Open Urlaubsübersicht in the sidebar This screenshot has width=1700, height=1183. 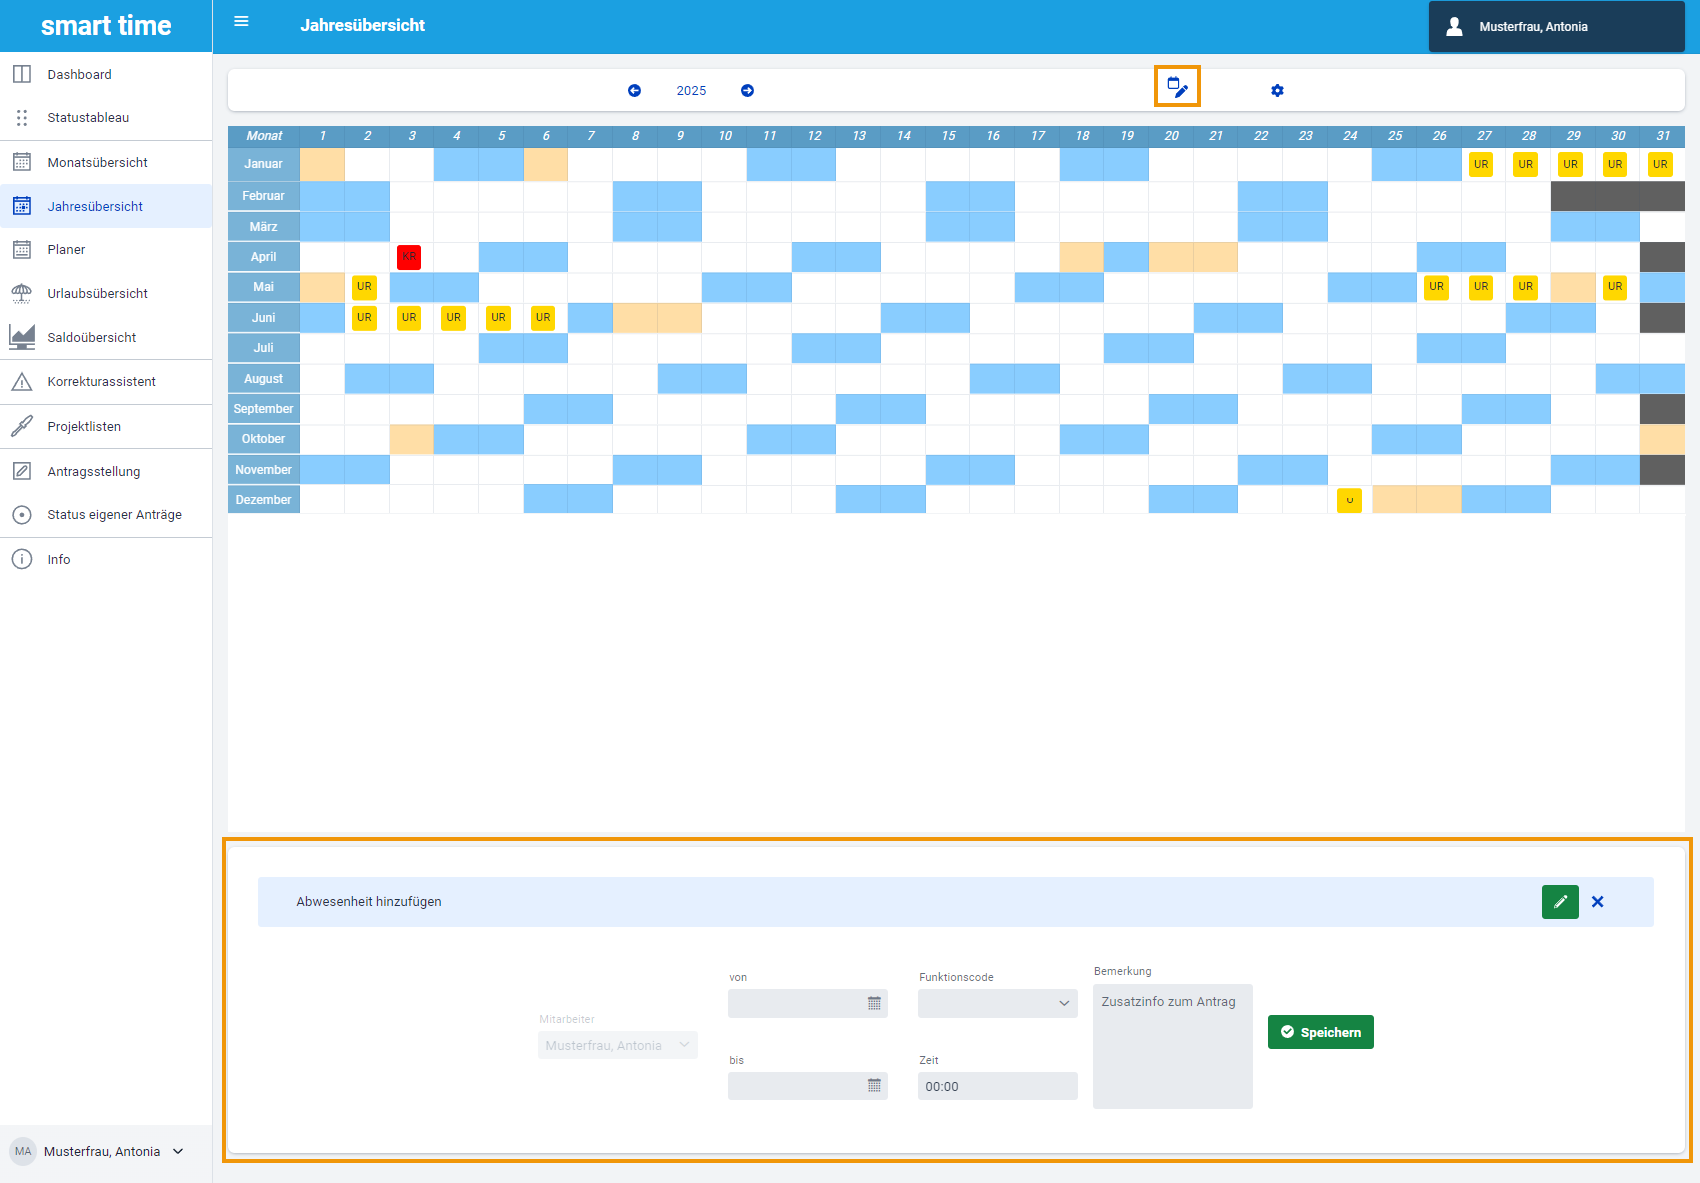click(x=97, y=294)
